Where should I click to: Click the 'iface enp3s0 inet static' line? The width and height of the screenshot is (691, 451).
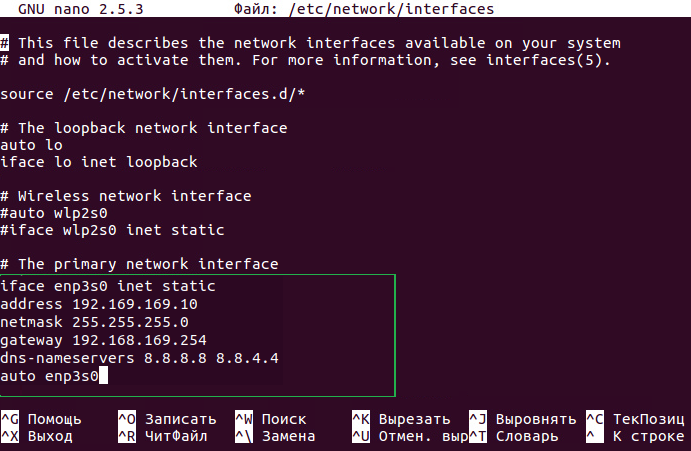pyautogui.click(x=108, y=287)
